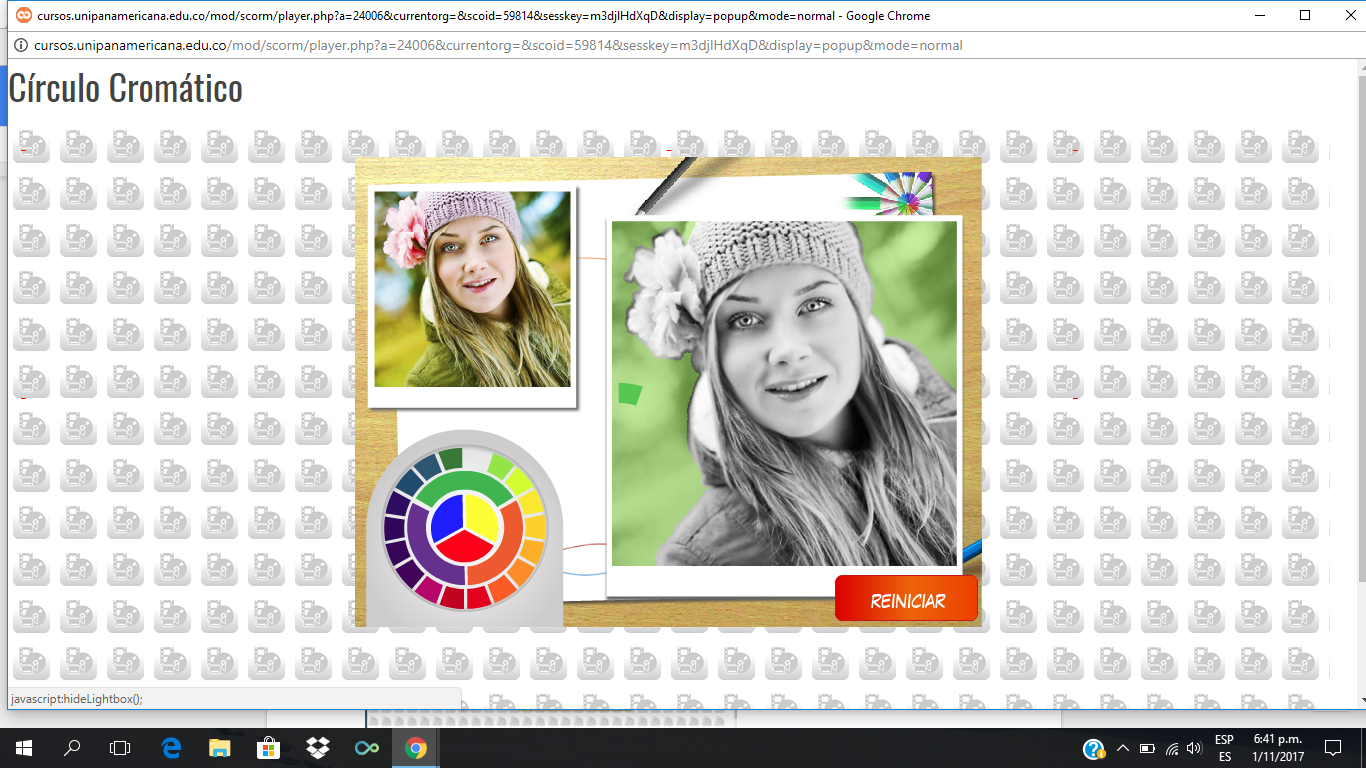Maximize the Chrome popup window
This screenshot has width=1366, height=768.
point(1305,15)
